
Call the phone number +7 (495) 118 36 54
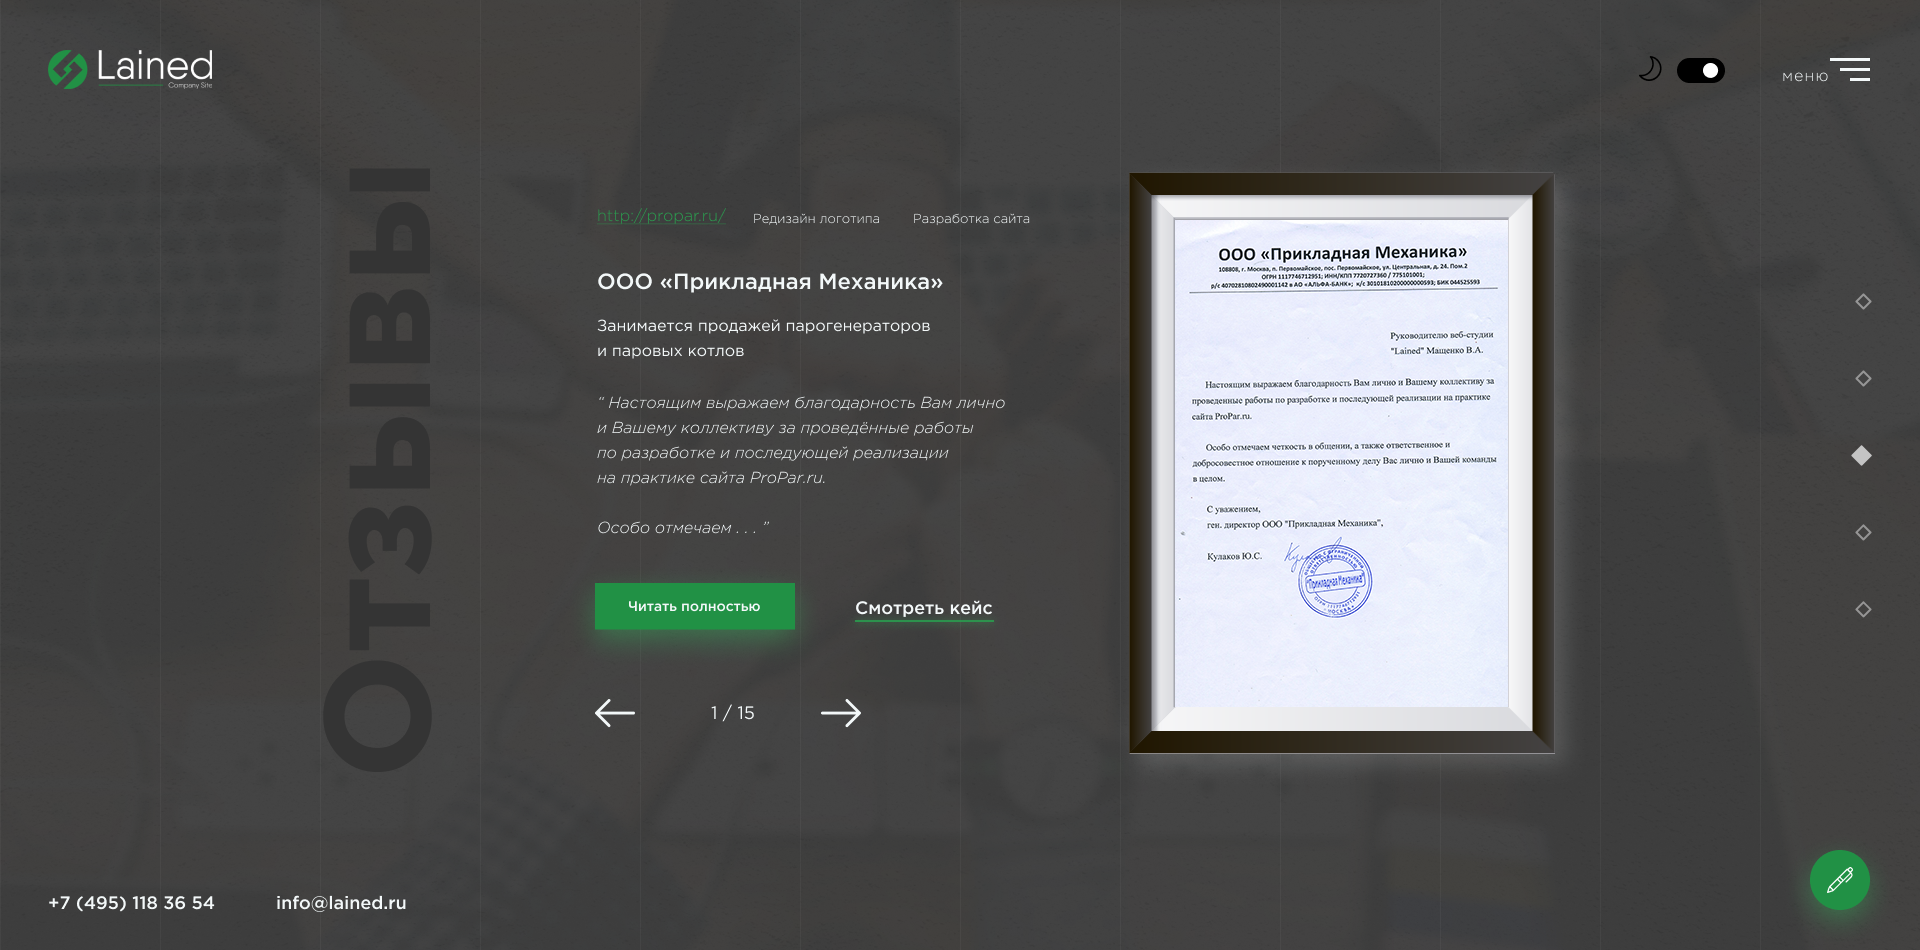pyautogui.click(x=131, y=903)
